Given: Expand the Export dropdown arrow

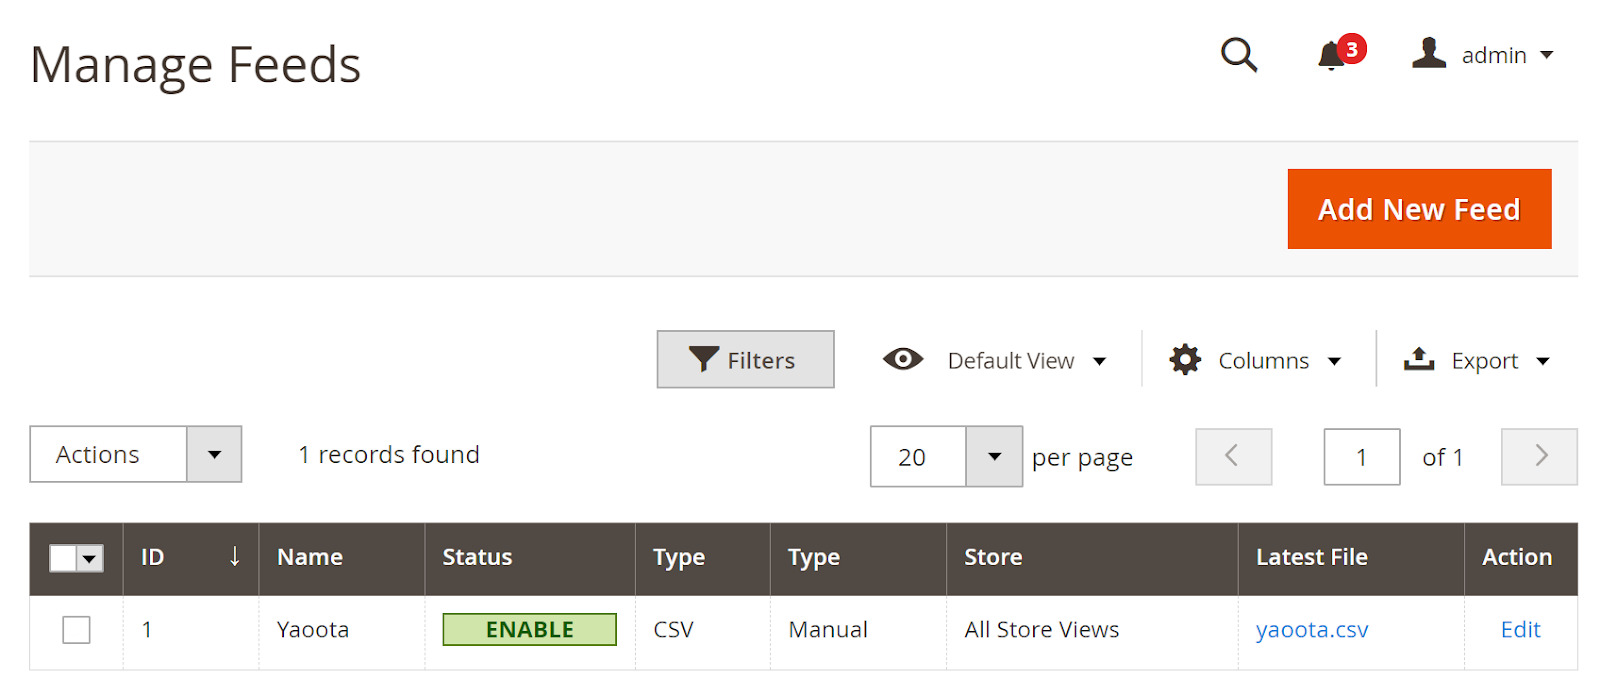Looking at the screenshot, I should (x=1543, y=361).
